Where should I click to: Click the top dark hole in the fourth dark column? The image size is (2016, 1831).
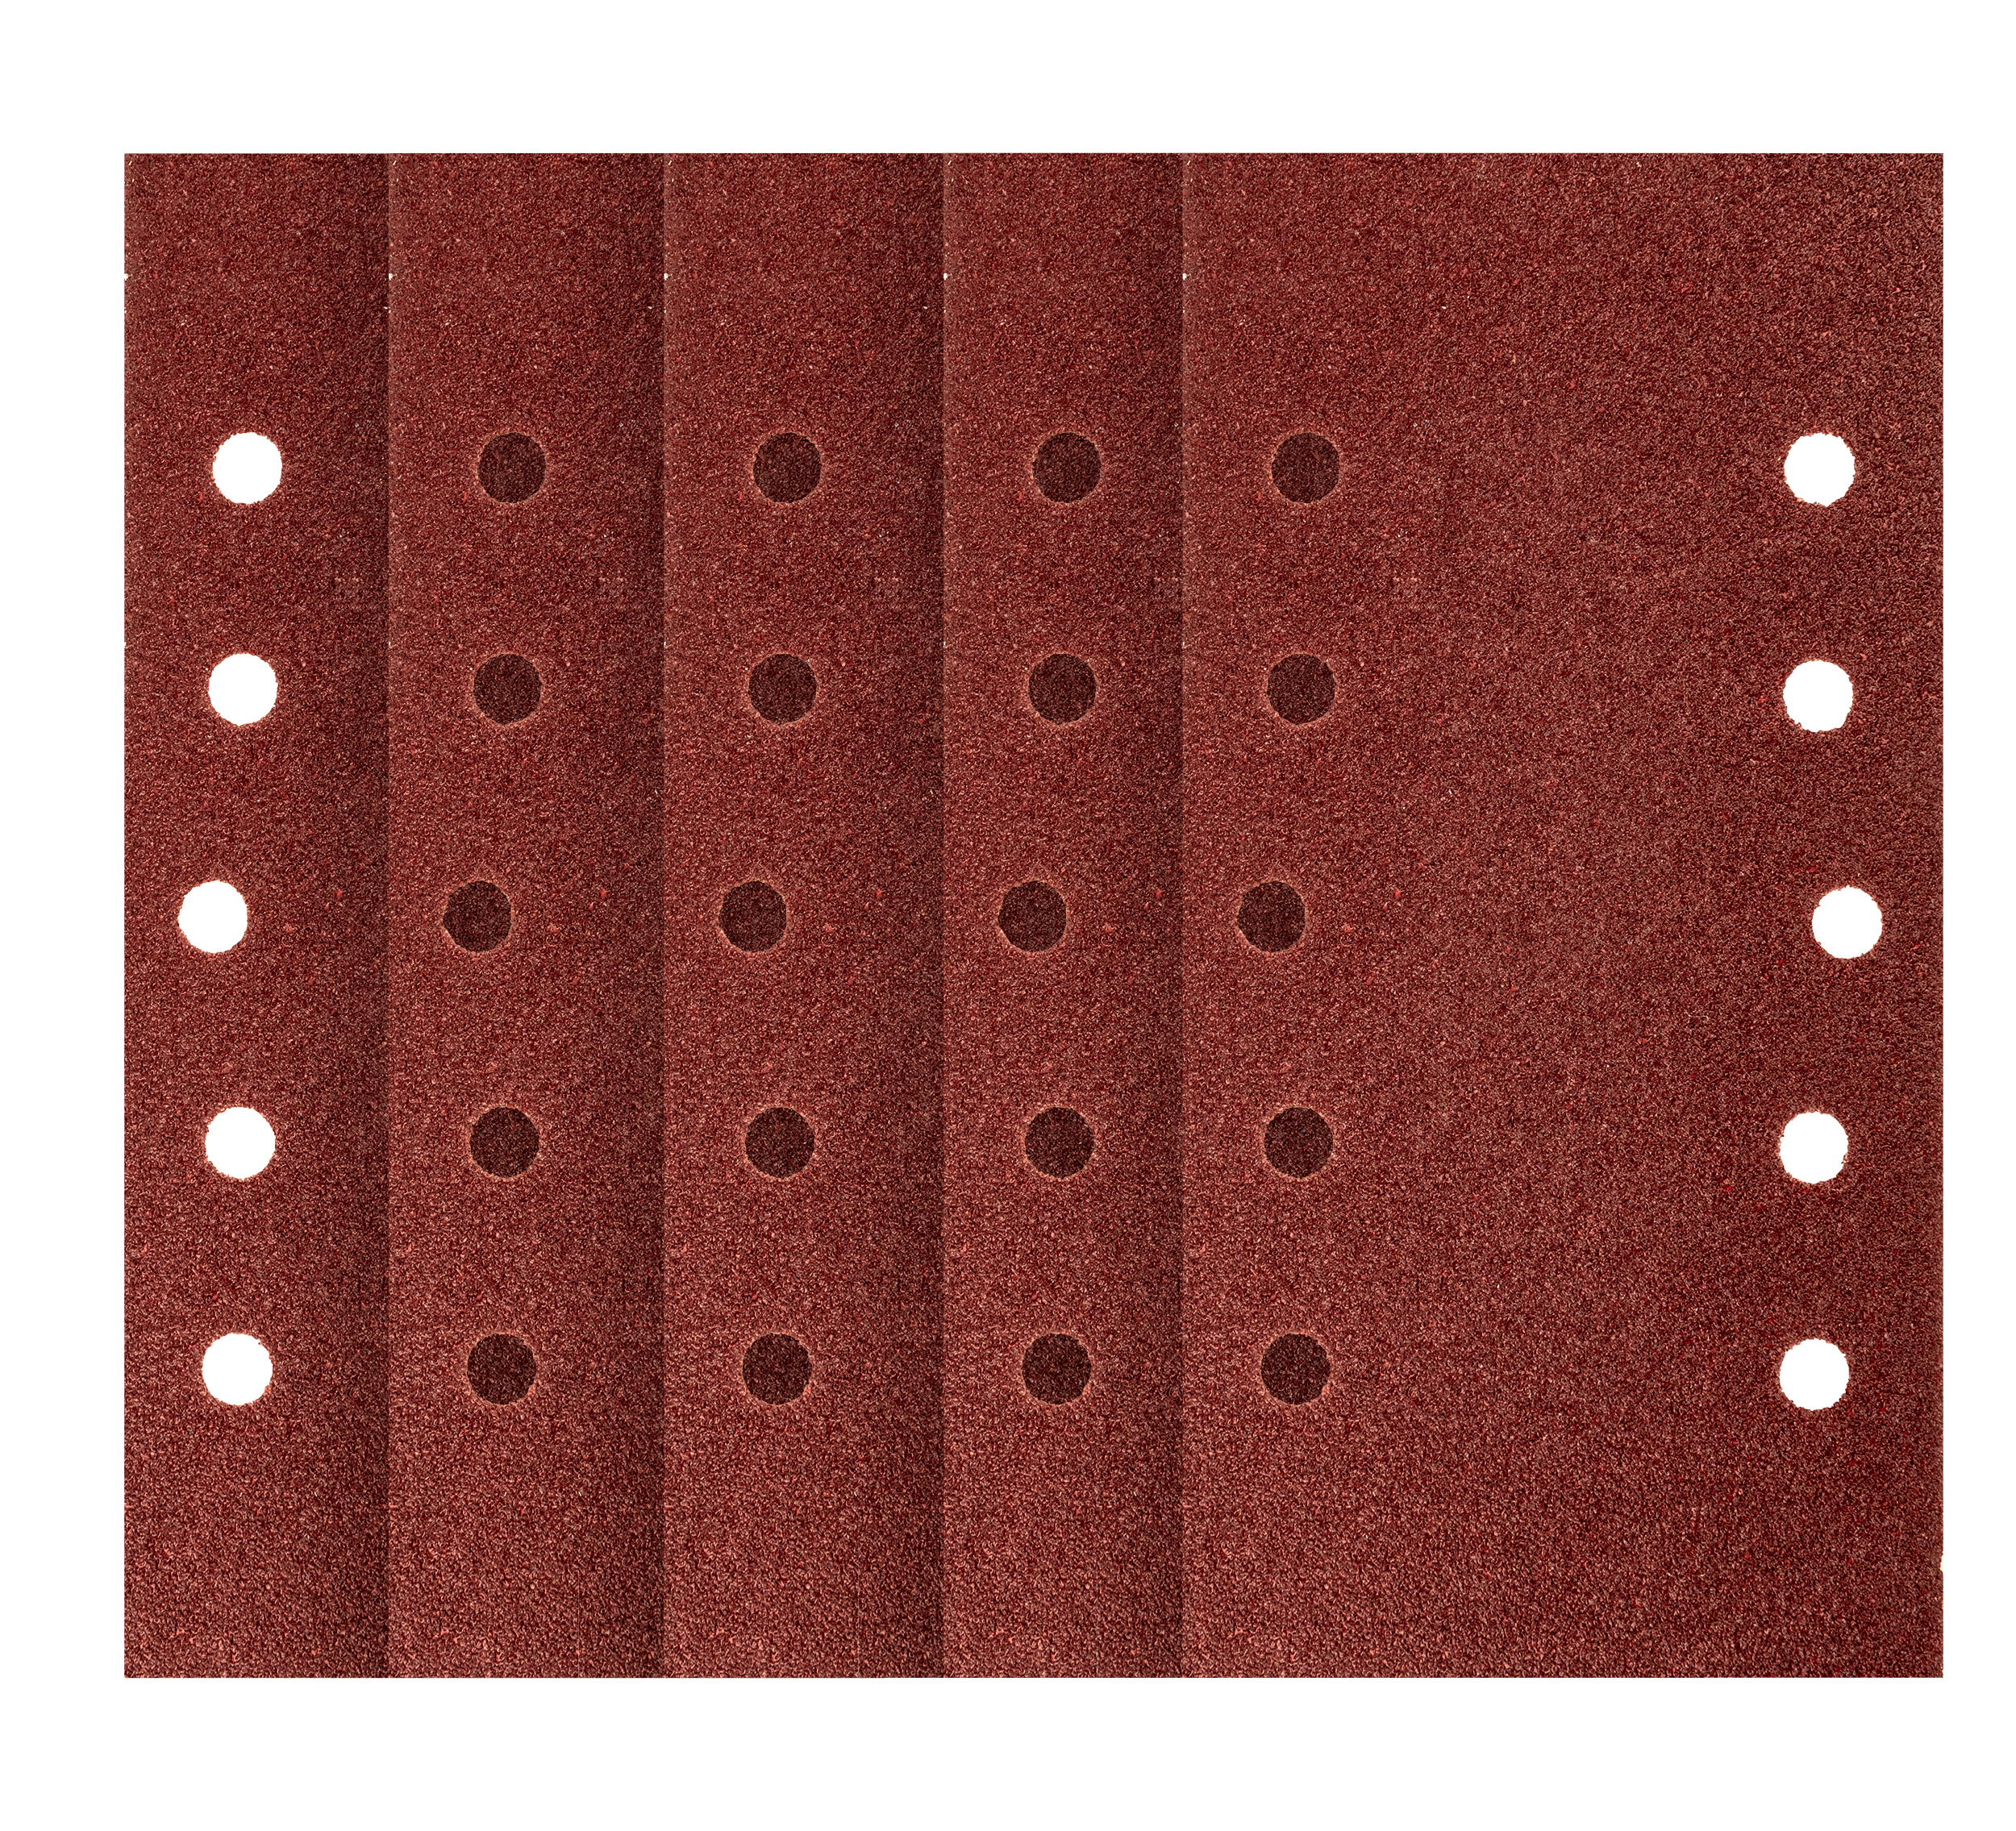click(x=1305, y=468)
